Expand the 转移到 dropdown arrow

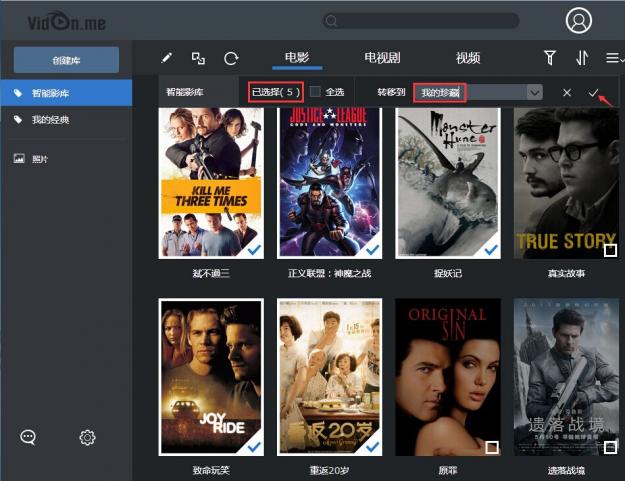535,93
